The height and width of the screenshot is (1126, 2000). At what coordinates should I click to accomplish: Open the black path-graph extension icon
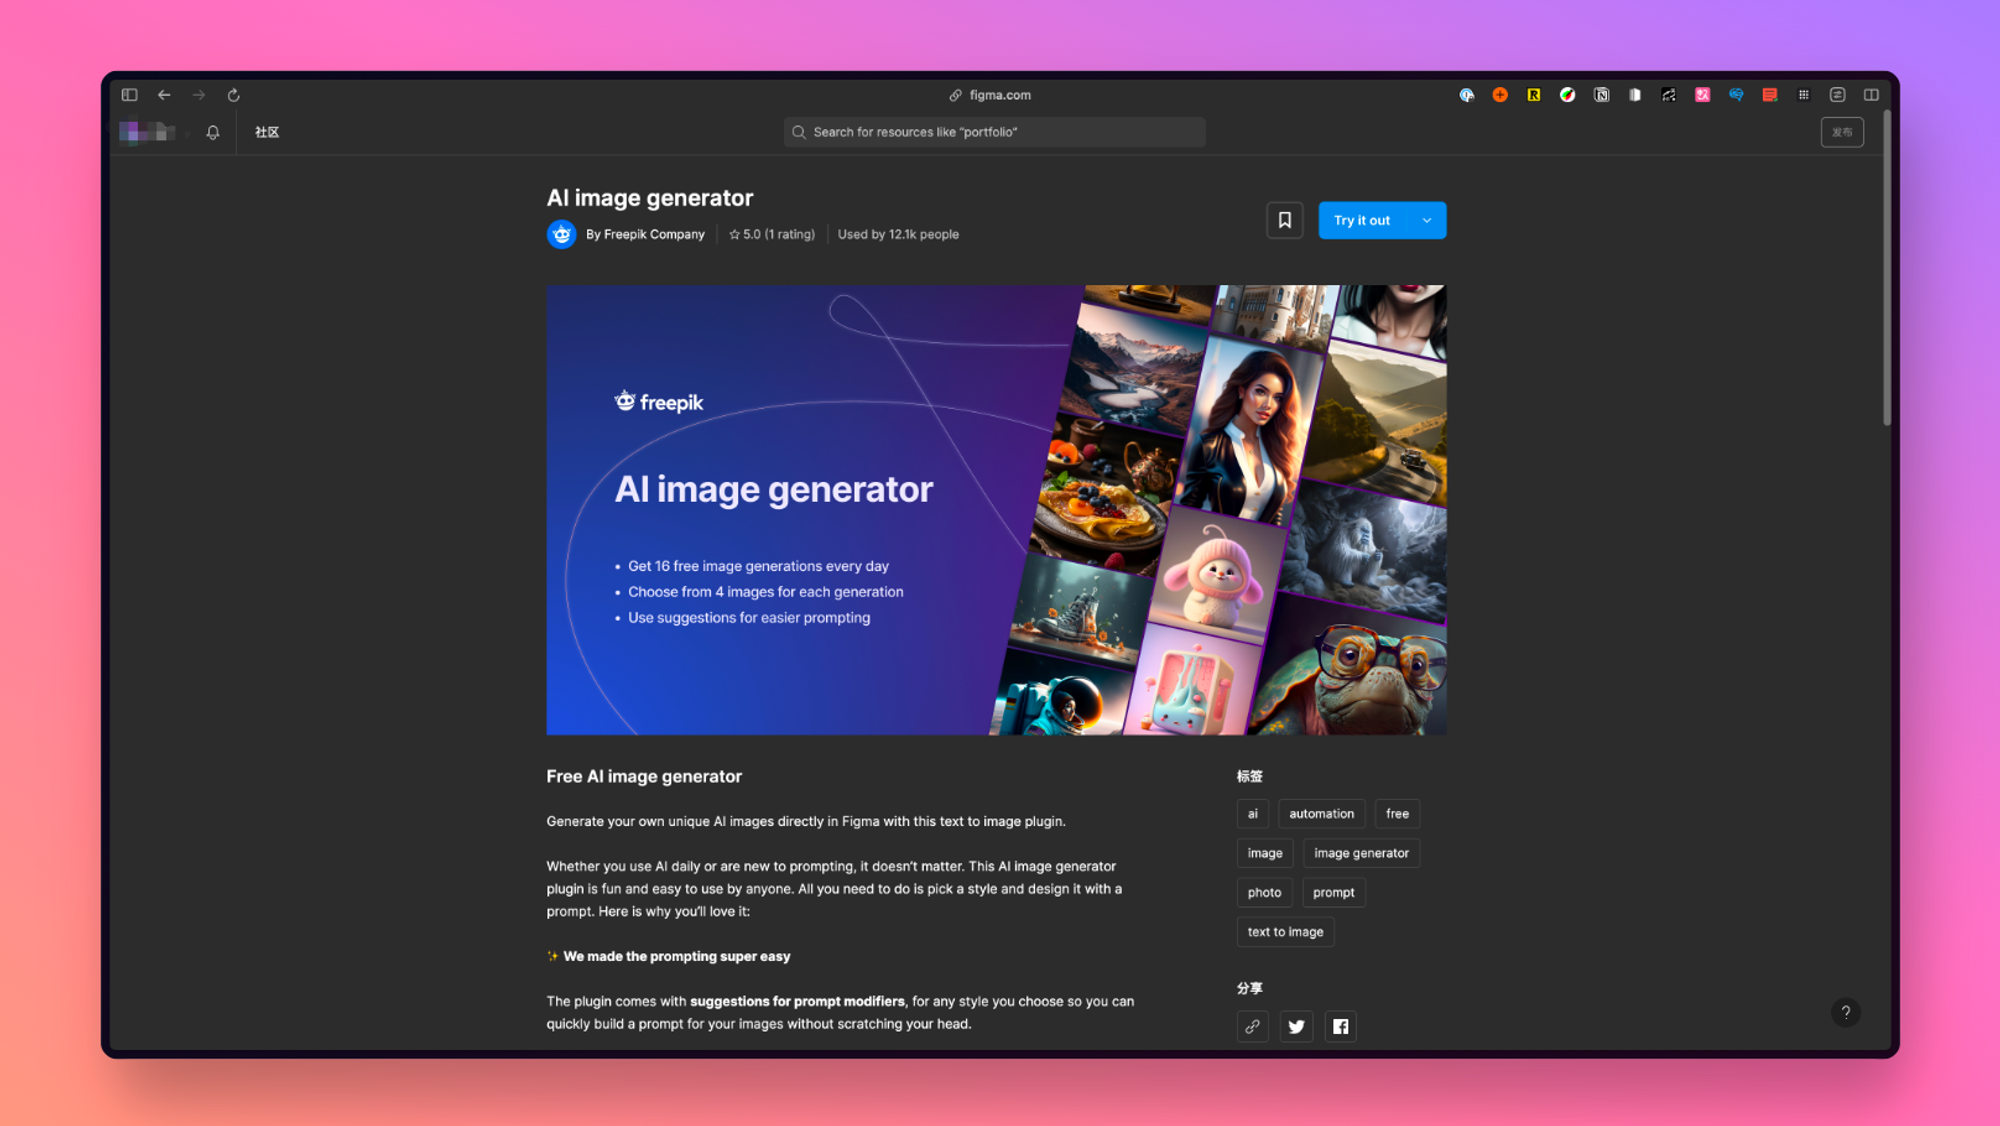(x=1669, y=95)
